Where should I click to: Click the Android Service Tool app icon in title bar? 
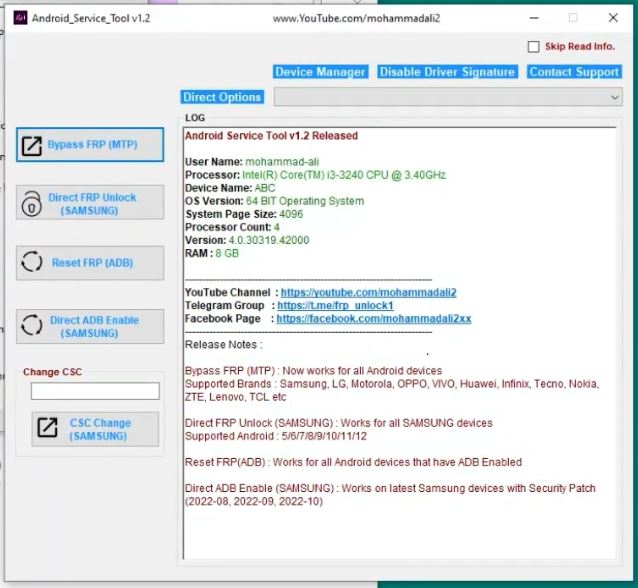point(20,18)
